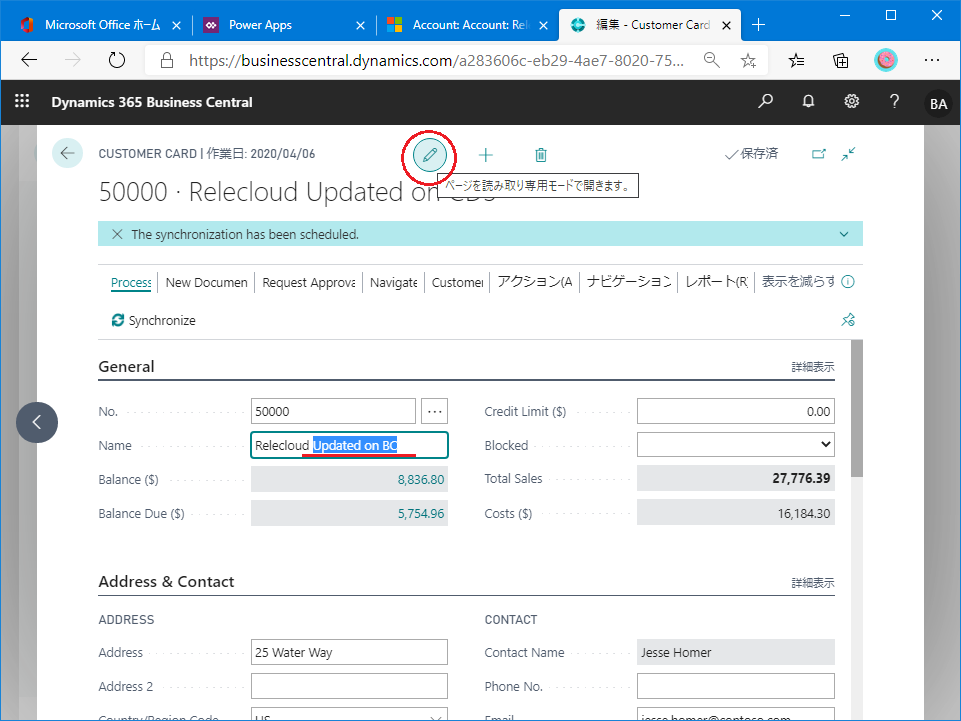Open the Request Approval menu
961x721 pixels.
(x=309, y=283)
